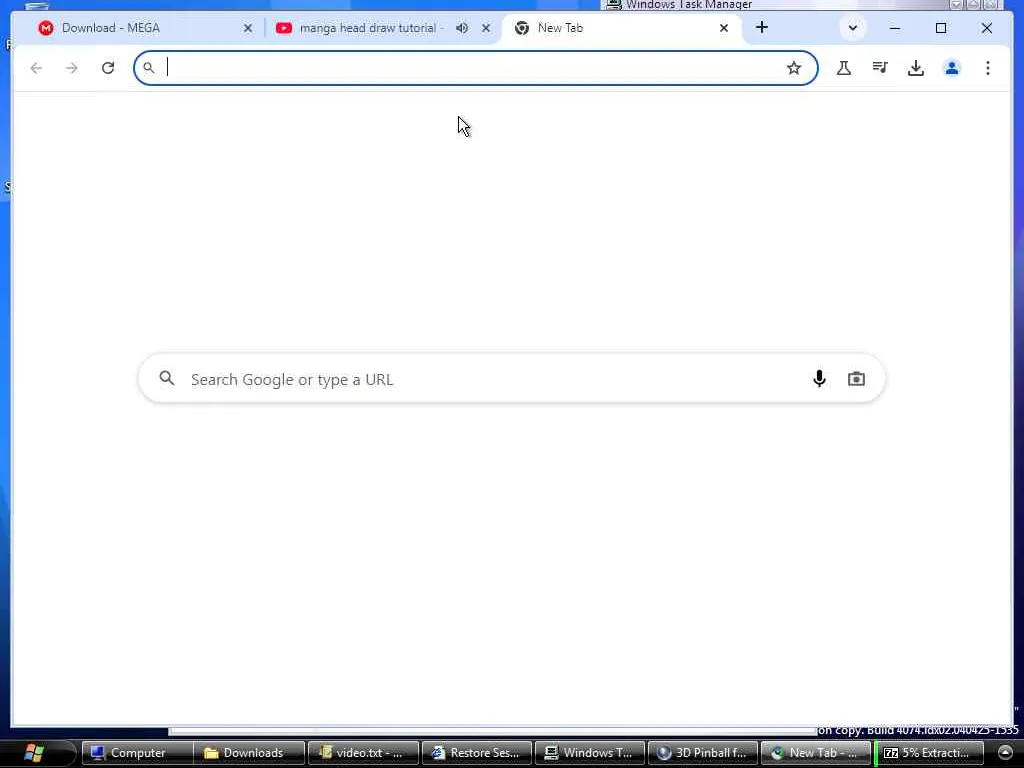Viewport: 1024px width, 768px height.
Task: Switch to the Downloads folder taskbar button
Action: [x=250, y=753]
